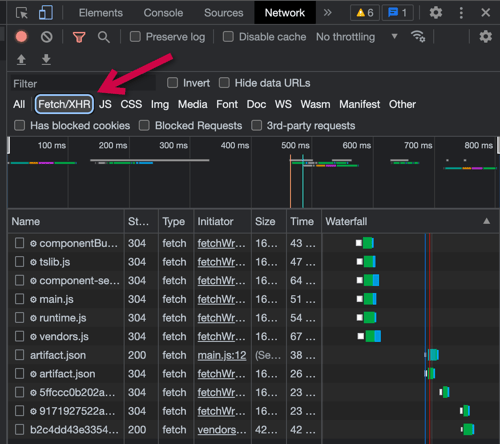Select the 5ffccc0b202a... request

click(x=77, y=392)
